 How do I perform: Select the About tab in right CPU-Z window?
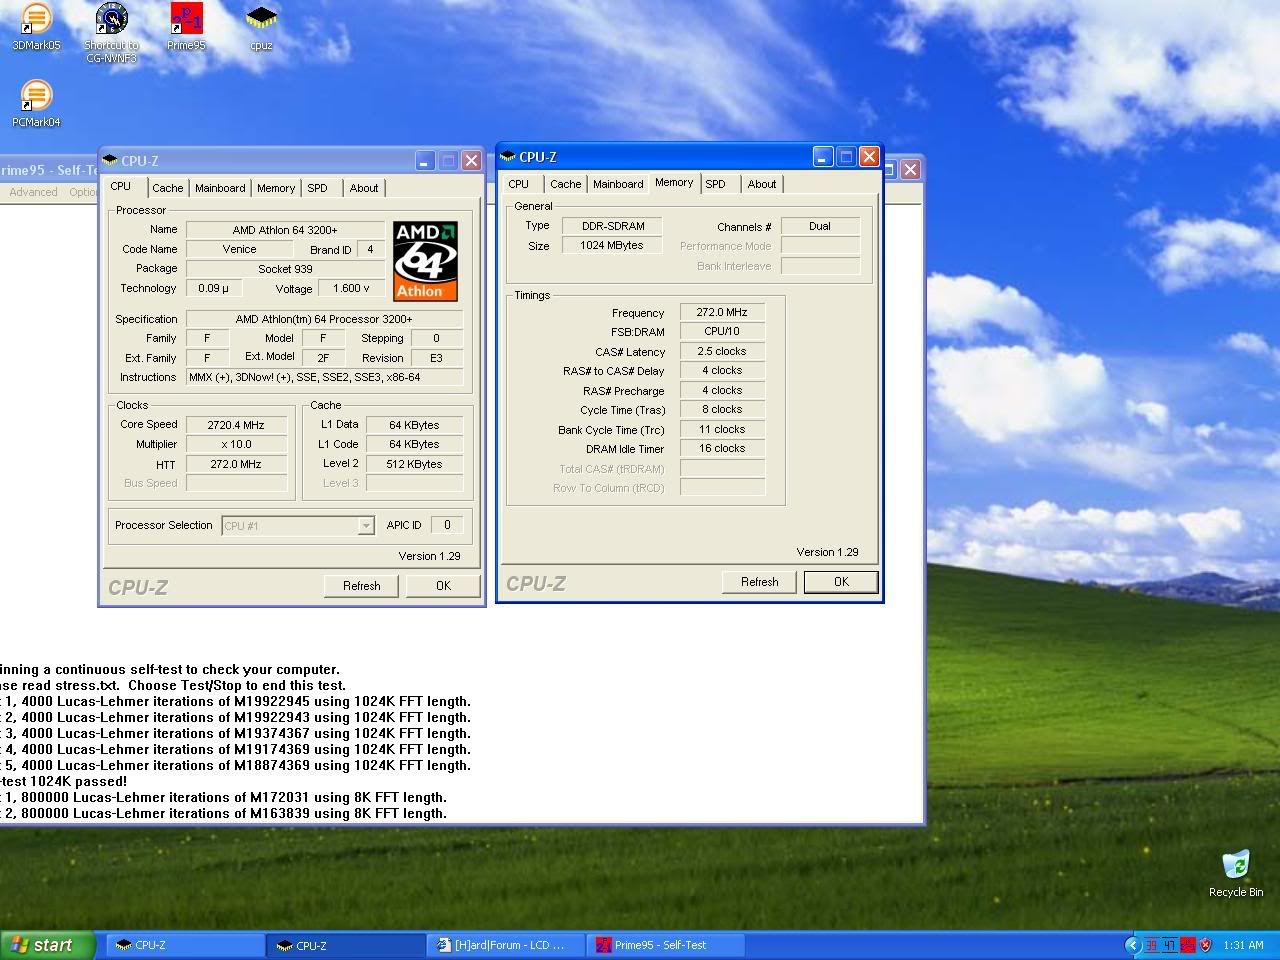(762, 184)
